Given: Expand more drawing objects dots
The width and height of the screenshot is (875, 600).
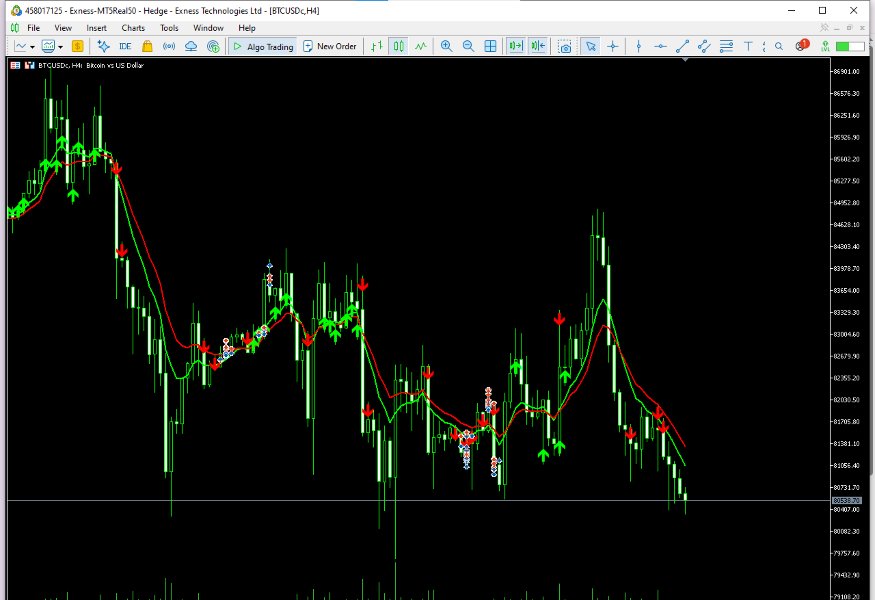Looking at the screenshot, I should coord(764,46).
